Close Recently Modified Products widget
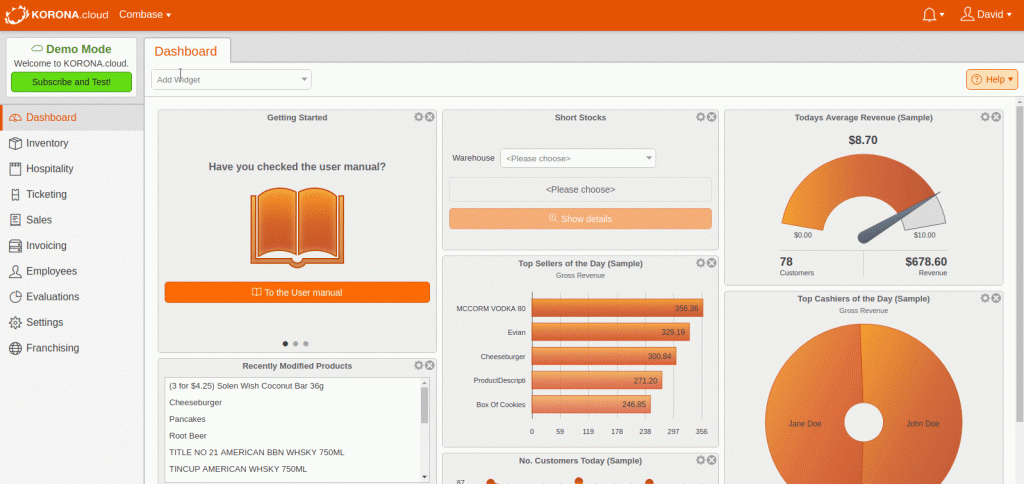1024x484 pixels. point(429,365)
